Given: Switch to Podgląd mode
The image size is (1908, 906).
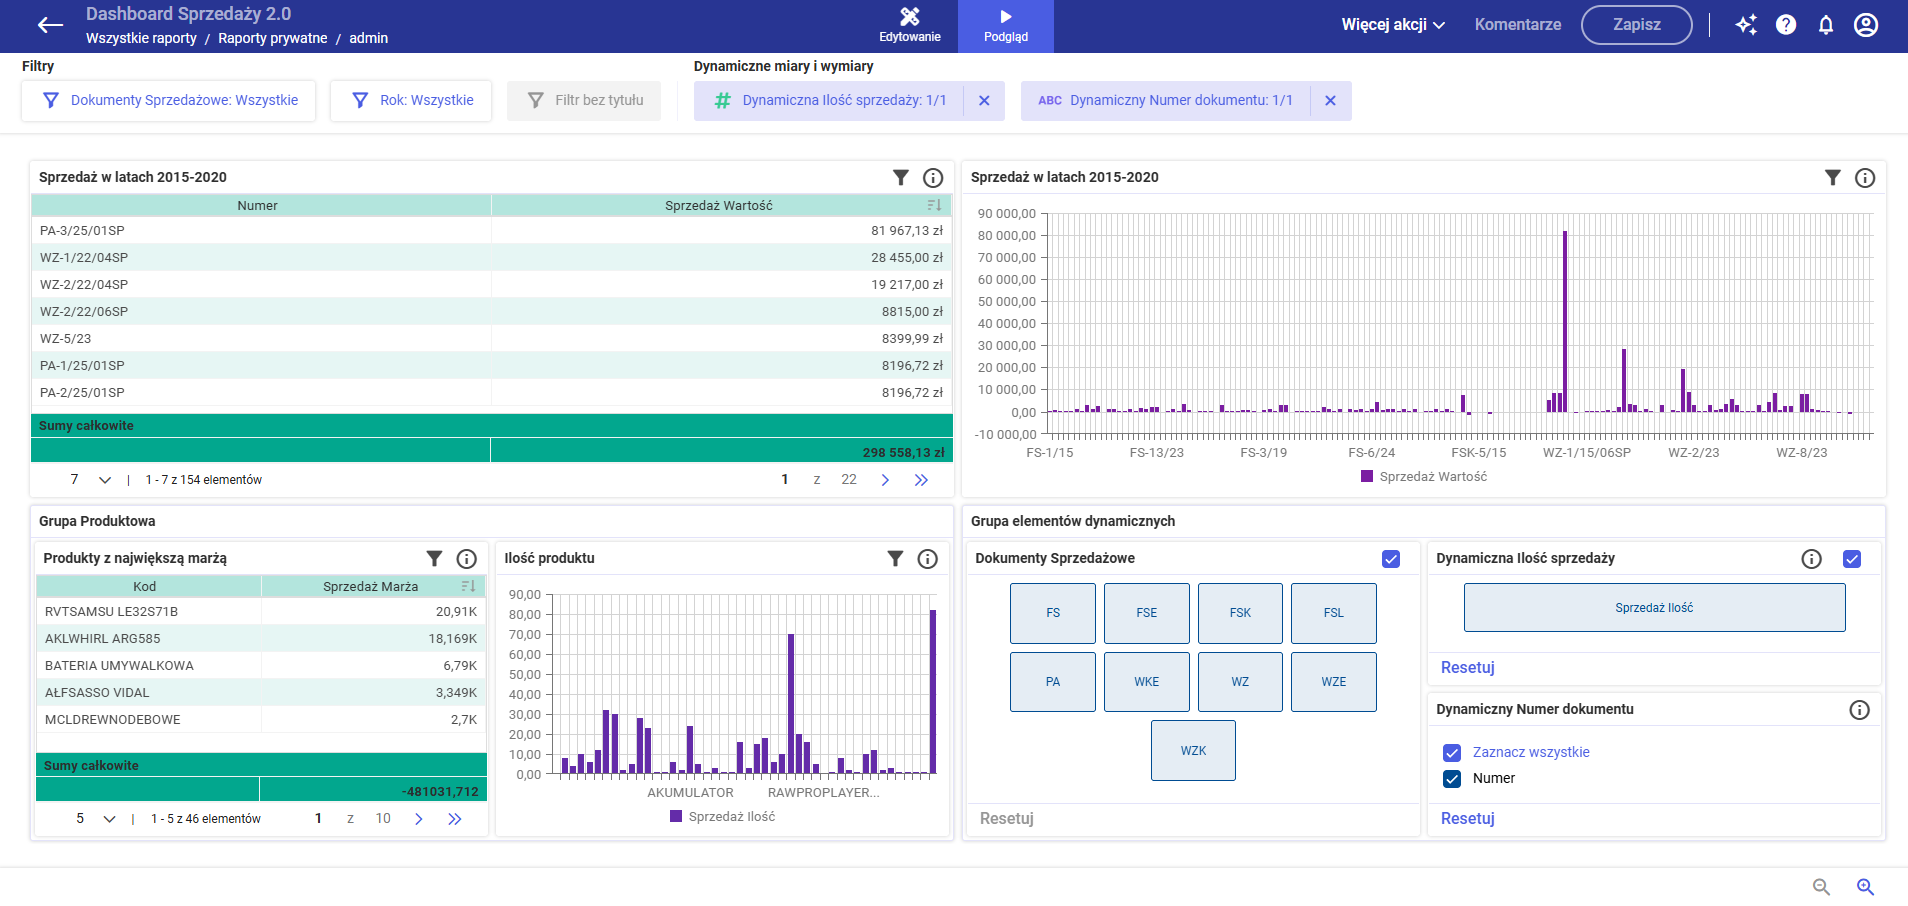Looking at the screenshot, I should [1005, 26].
